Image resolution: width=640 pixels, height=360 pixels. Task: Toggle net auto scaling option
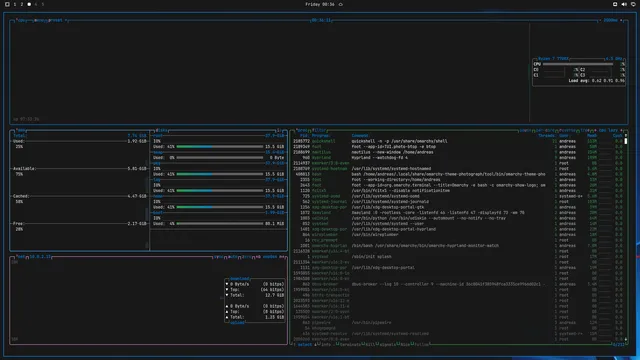tap(233, 257)
